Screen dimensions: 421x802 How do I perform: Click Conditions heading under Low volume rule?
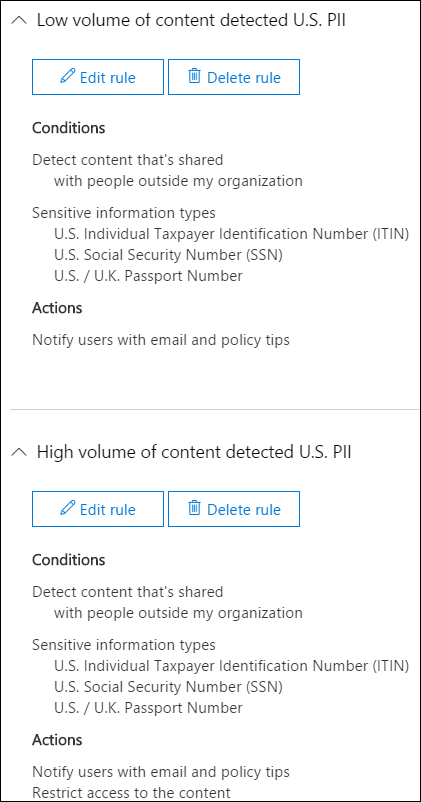click(x=69, y=128)
